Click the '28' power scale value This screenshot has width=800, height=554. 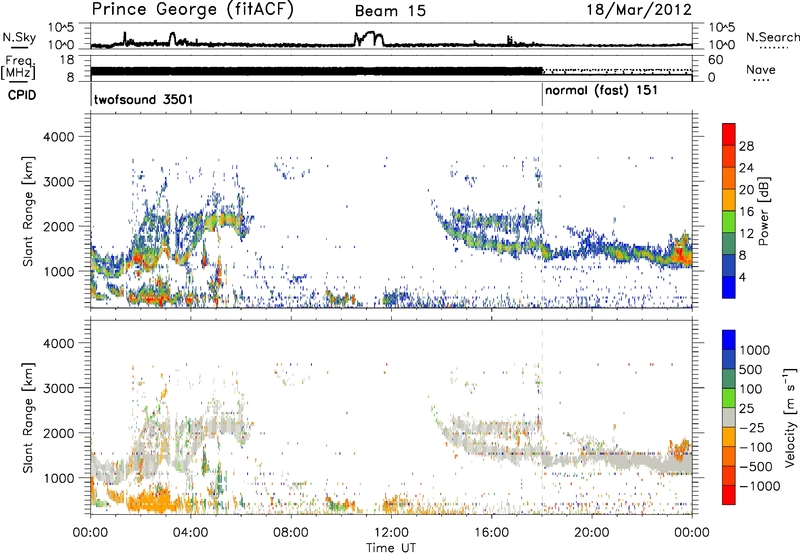746,146
